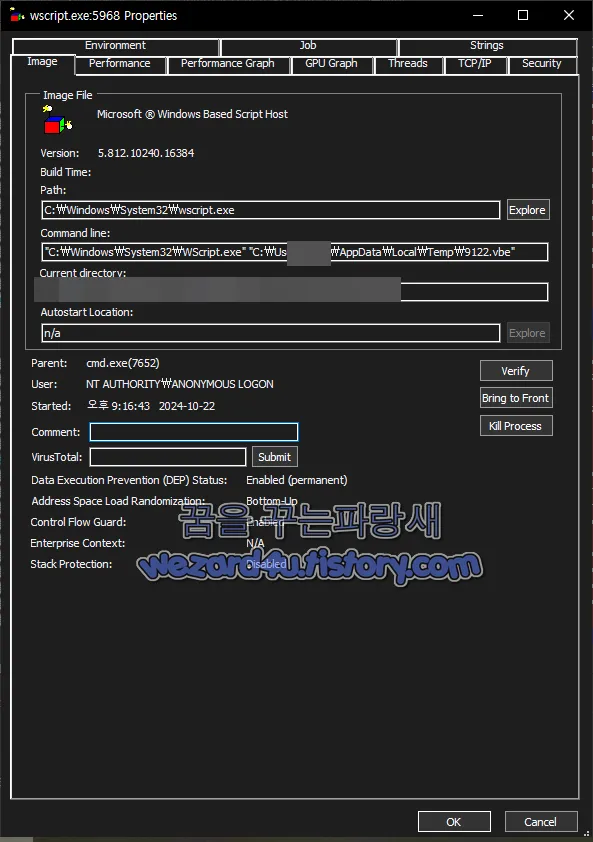This screenshot has height=842, width=593.
Task: Click the Verify button
Action: pos(516,371)
